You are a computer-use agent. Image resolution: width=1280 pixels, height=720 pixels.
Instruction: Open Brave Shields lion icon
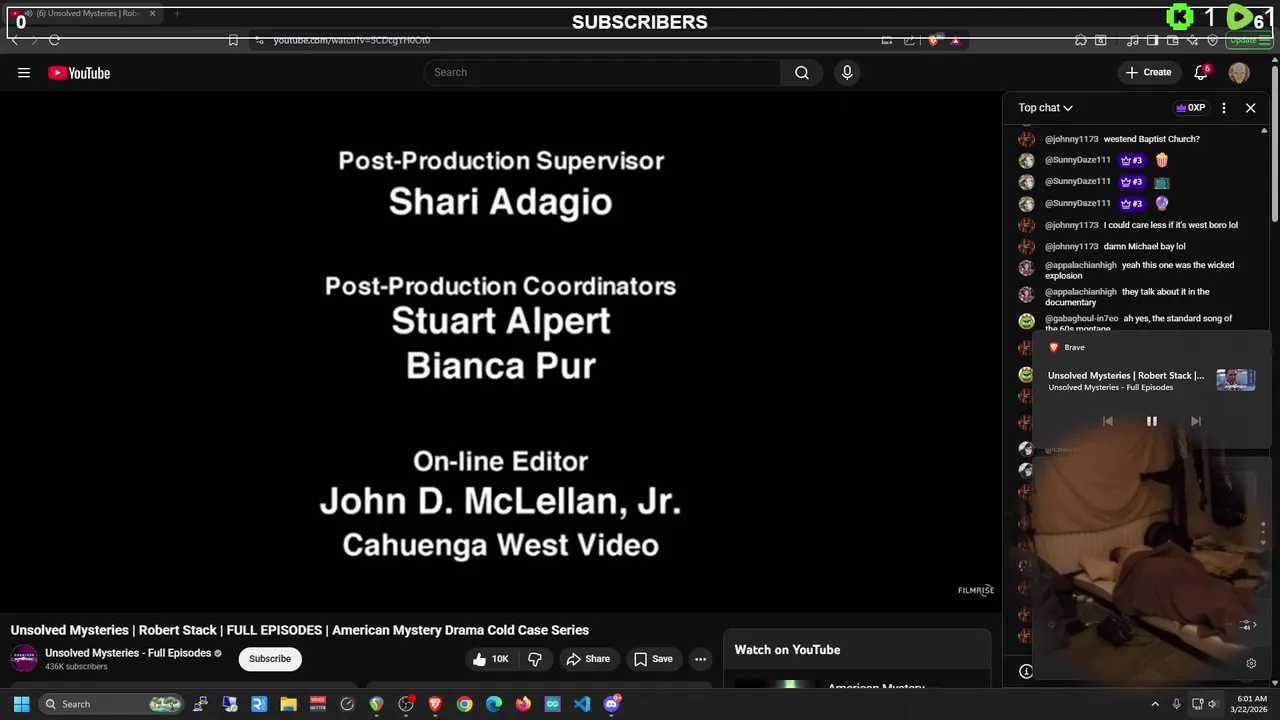tap(933, 40)
